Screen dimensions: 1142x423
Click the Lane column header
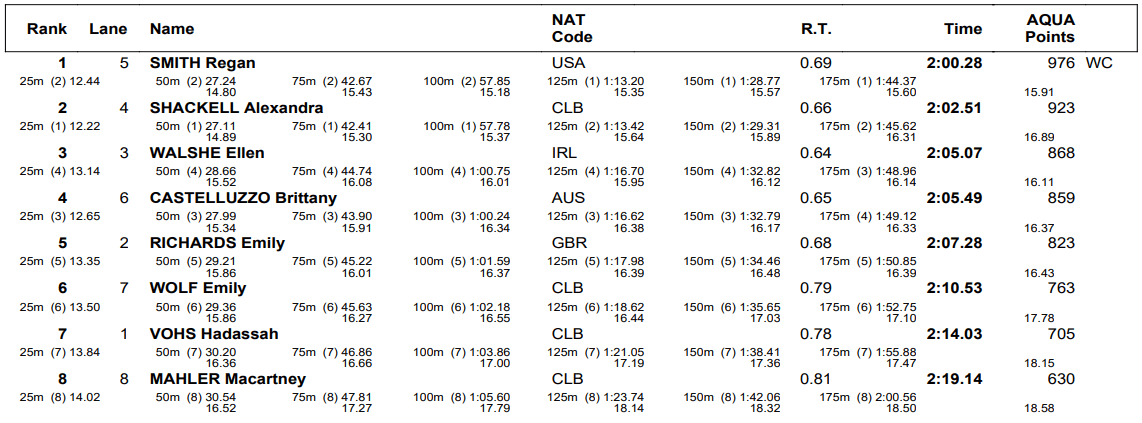tap(108, 29)
